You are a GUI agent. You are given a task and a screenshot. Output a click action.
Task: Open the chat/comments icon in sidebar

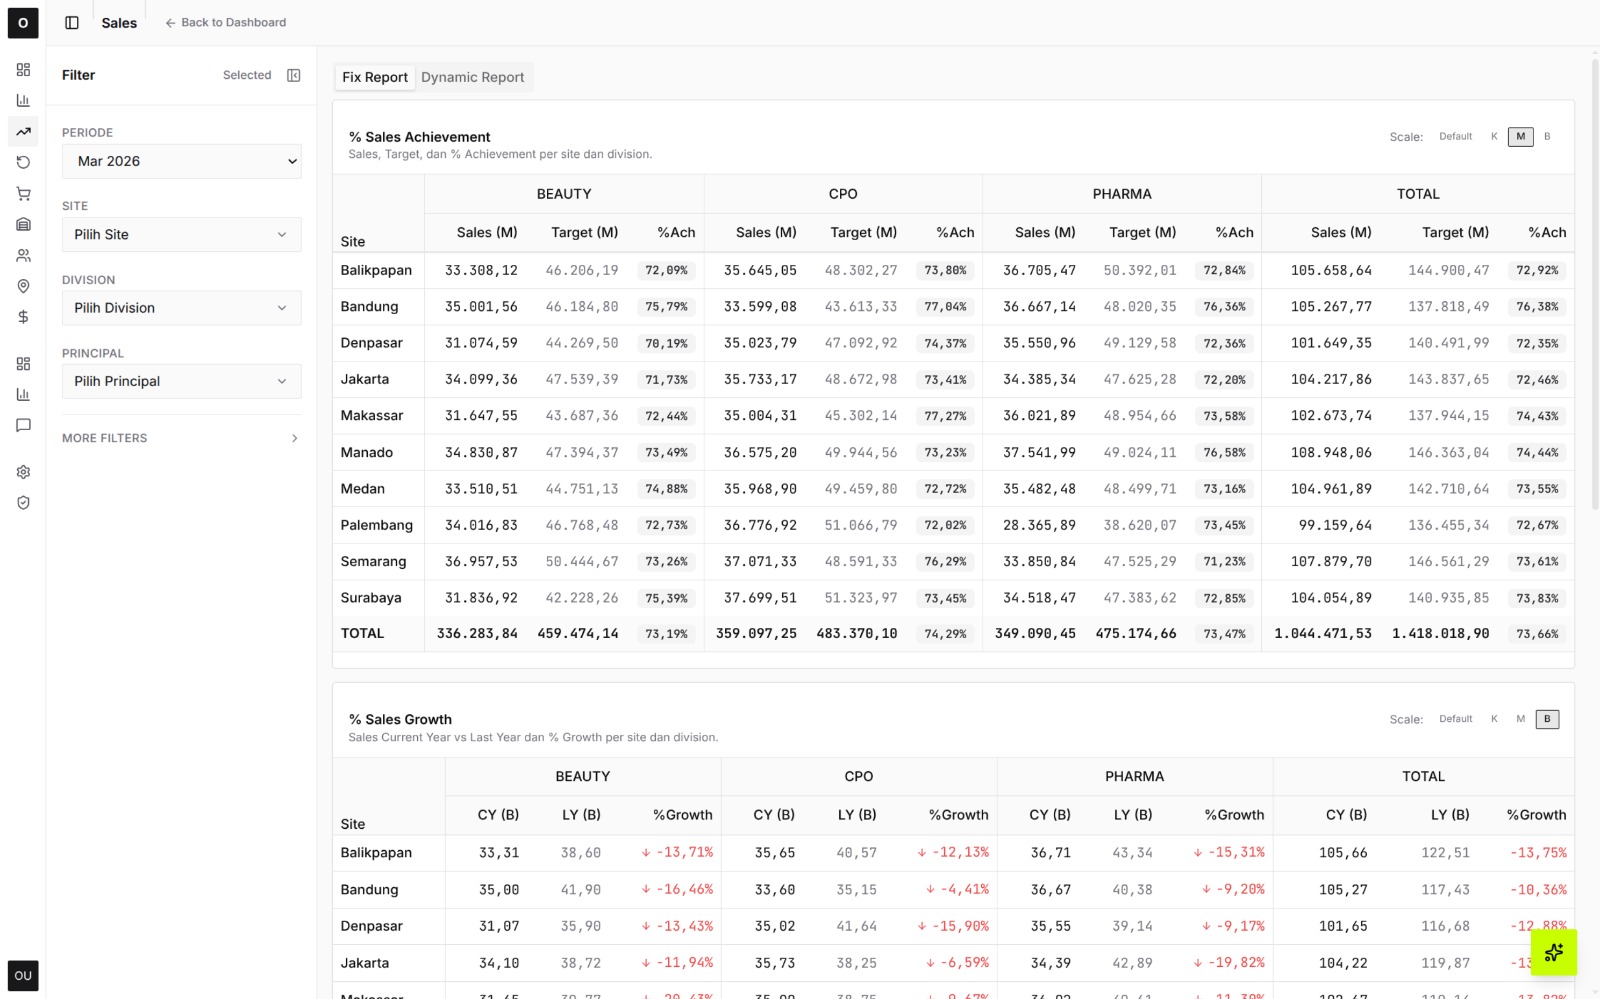point(23,425)
